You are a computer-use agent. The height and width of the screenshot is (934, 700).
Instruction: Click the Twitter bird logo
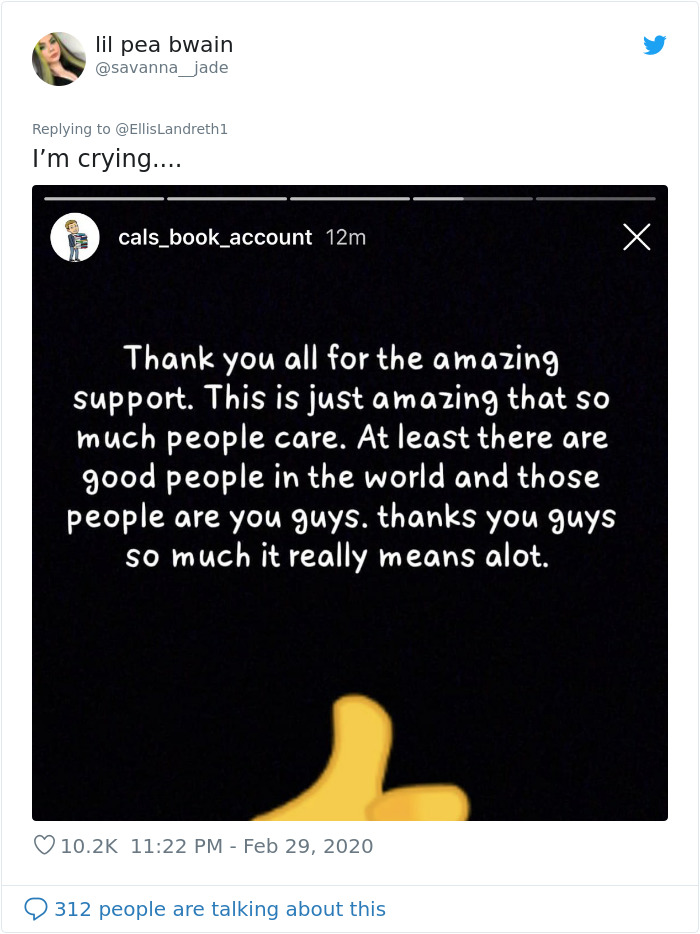(x=655, y=45)
